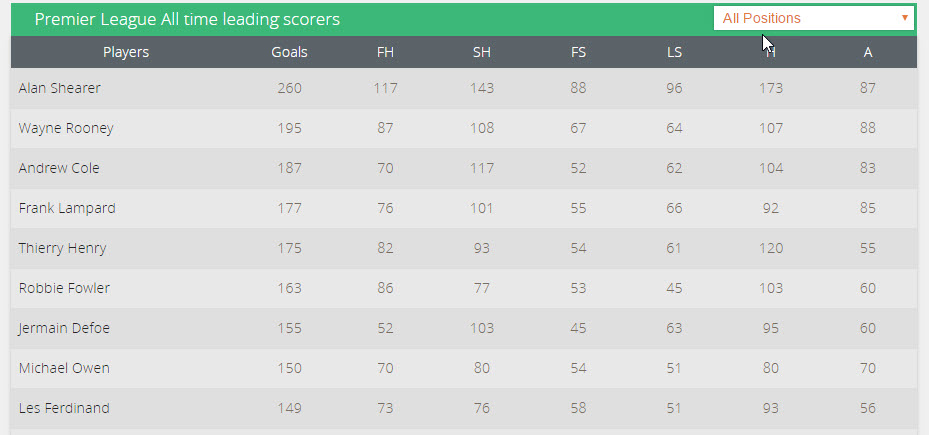Select Les Ferdinand's row name
The image size is (929, 435).
point(64,408)
